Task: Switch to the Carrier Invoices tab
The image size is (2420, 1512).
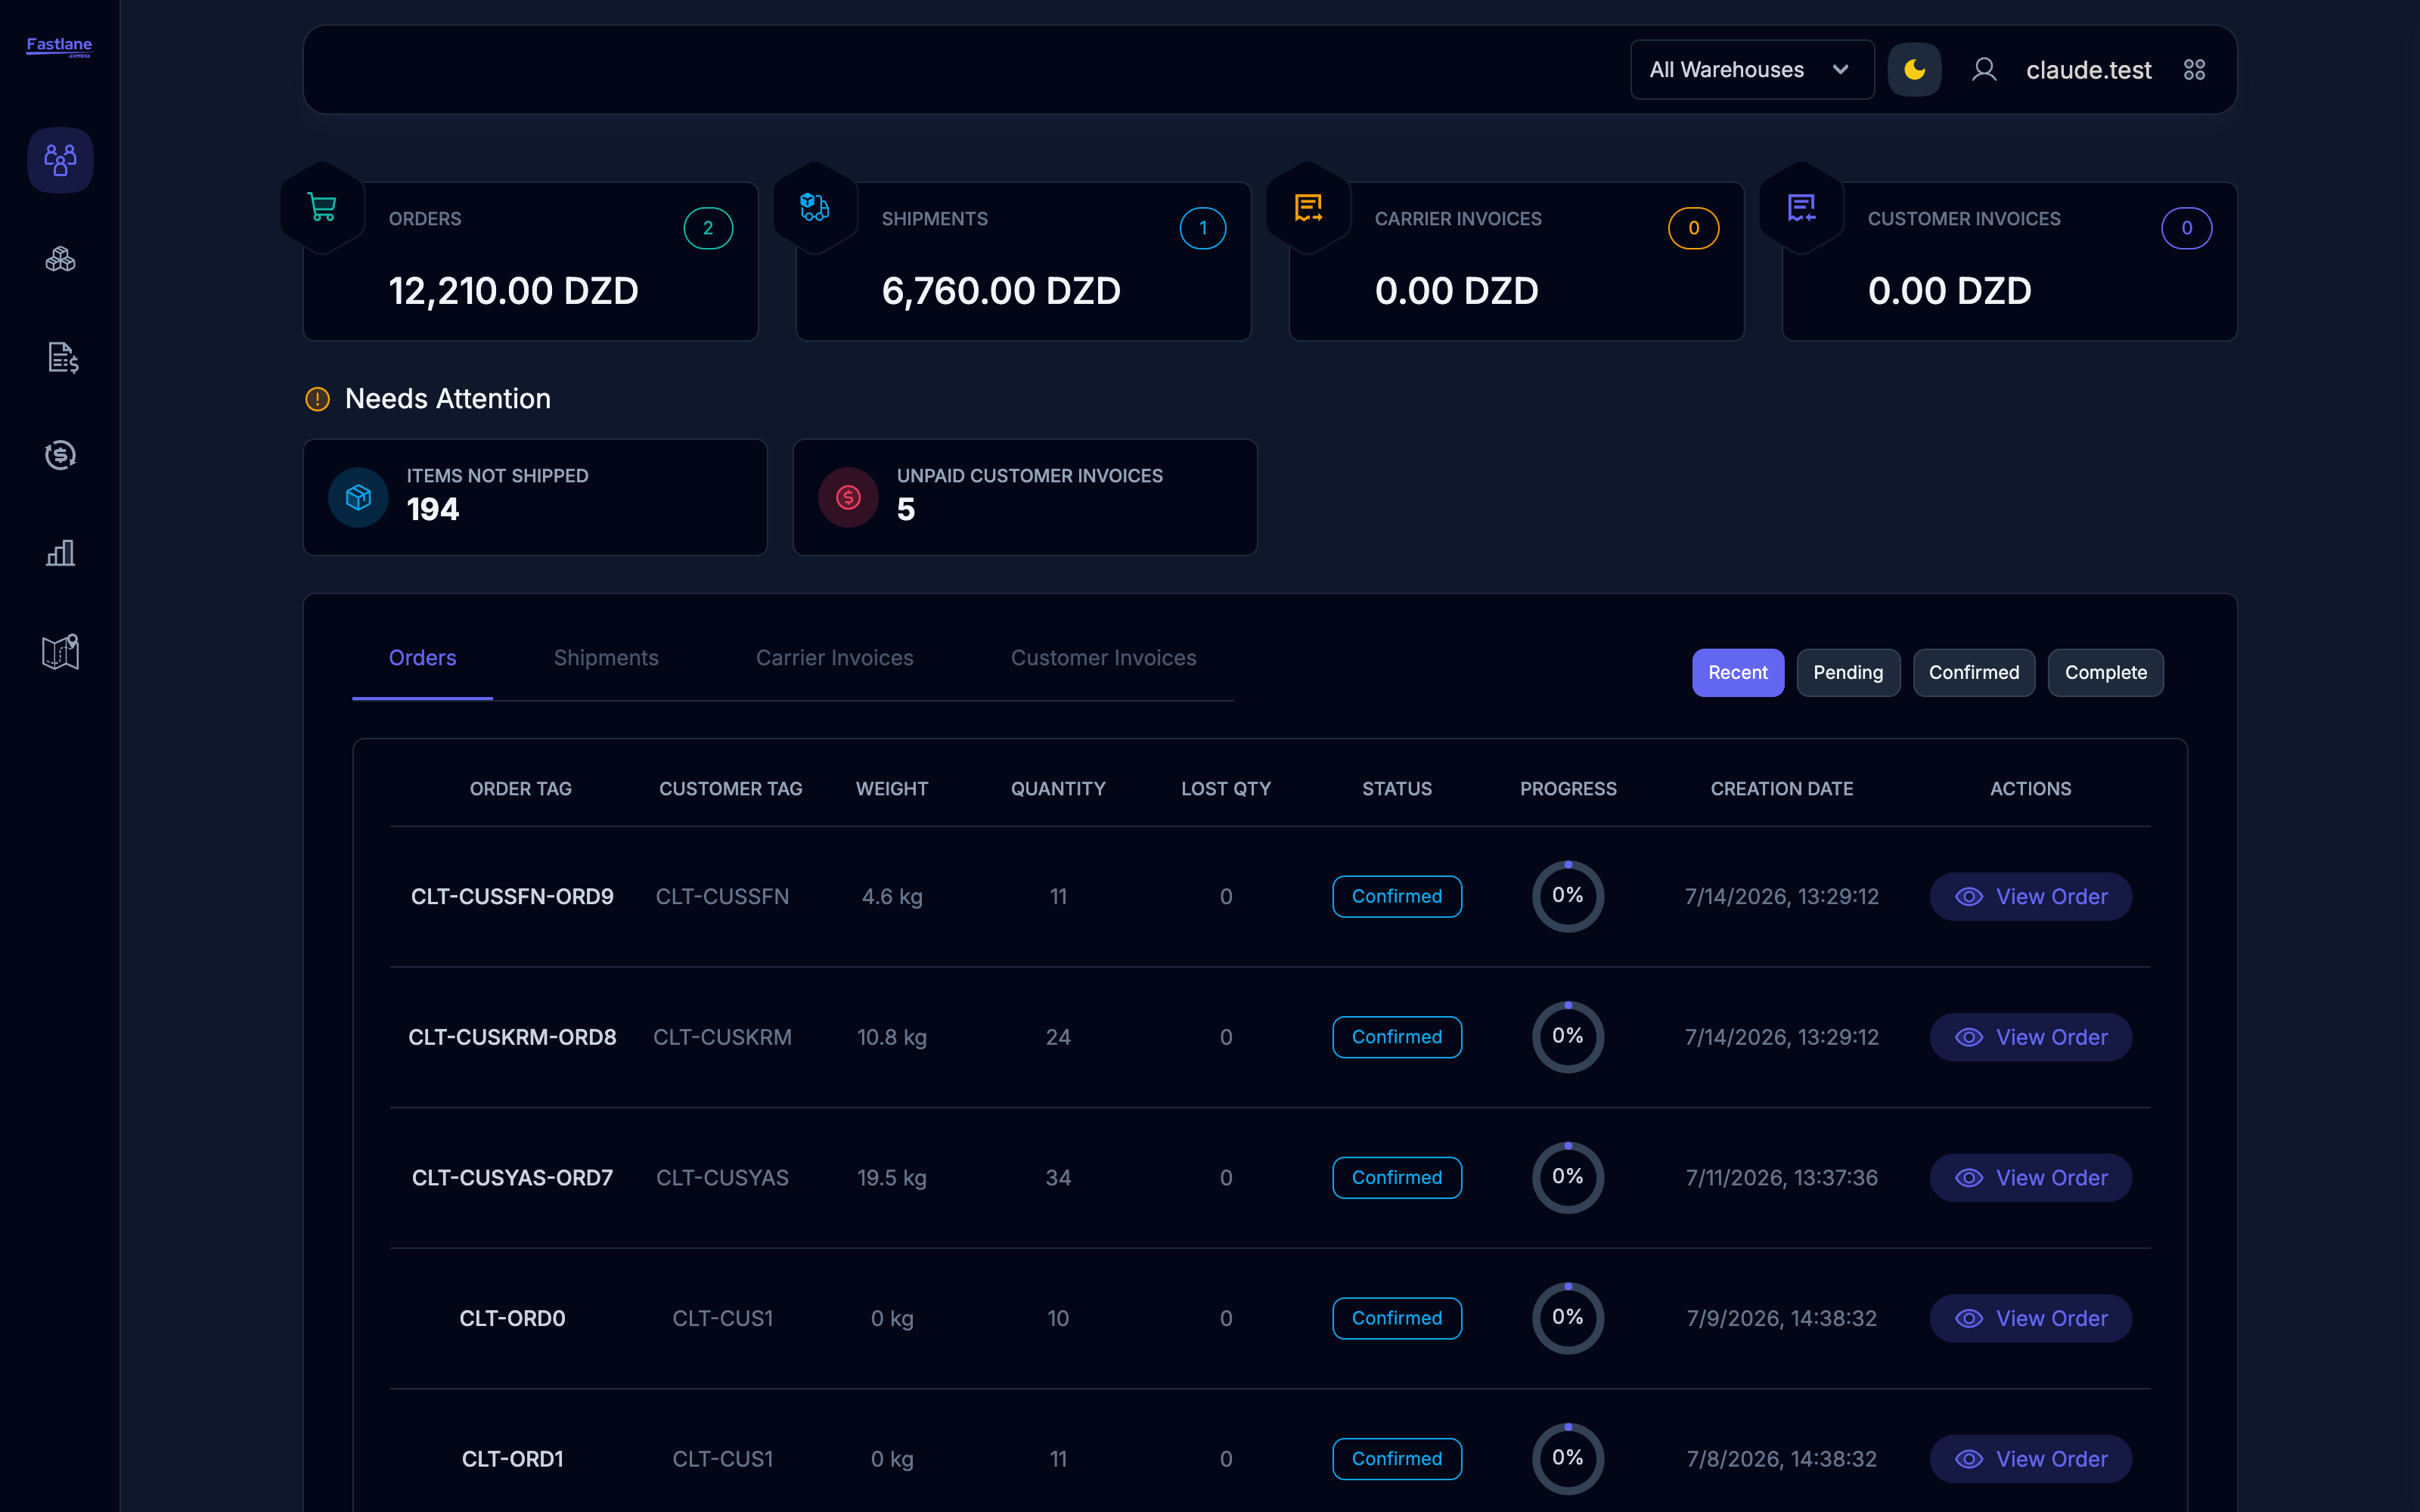Action: 834,658
